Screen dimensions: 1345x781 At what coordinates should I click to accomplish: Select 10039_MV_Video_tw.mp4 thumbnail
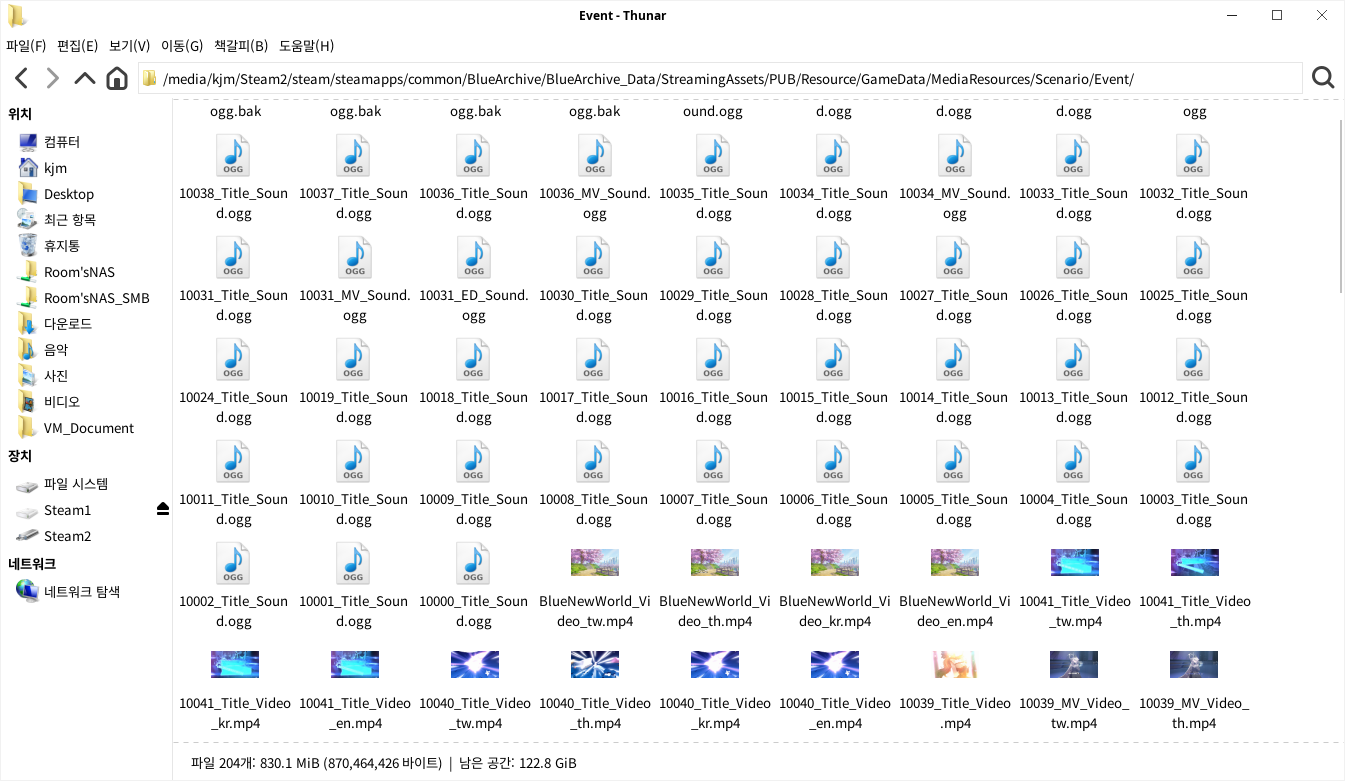tap(1075, 664)
